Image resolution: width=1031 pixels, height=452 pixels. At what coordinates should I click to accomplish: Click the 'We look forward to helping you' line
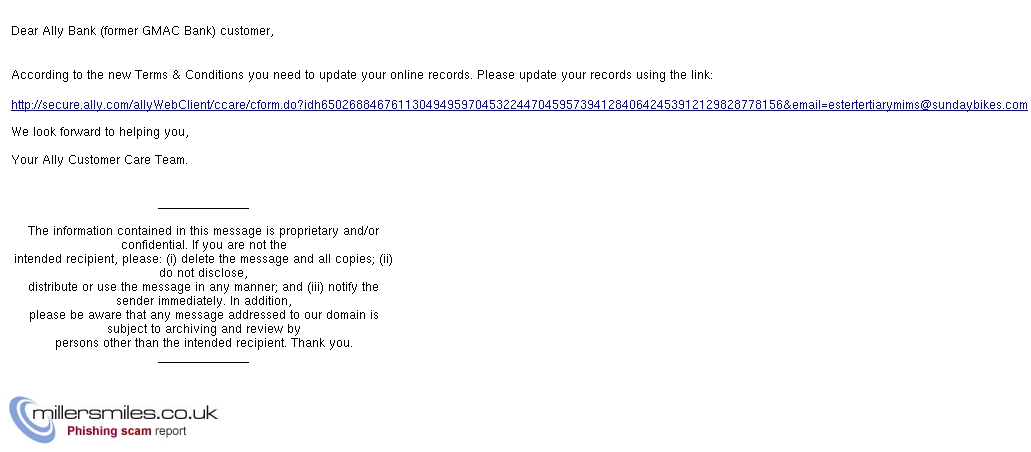tap(100, 132)
